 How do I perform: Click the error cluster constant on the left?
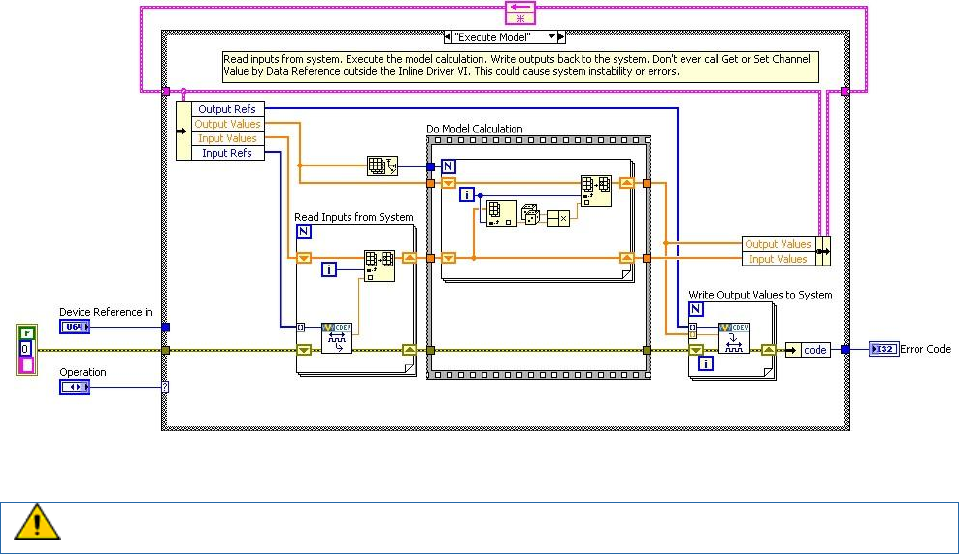pos(26,349)
